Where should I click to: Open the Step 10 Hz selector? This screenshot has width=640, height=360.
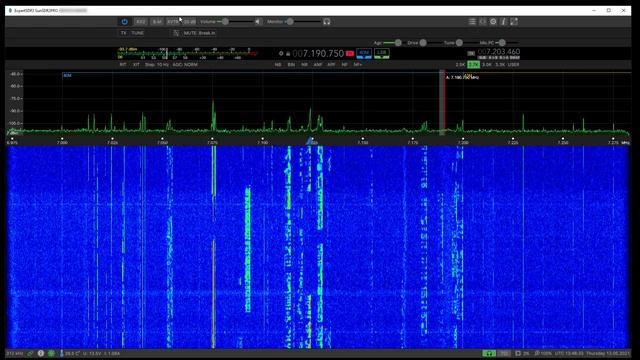pos(157,65)
